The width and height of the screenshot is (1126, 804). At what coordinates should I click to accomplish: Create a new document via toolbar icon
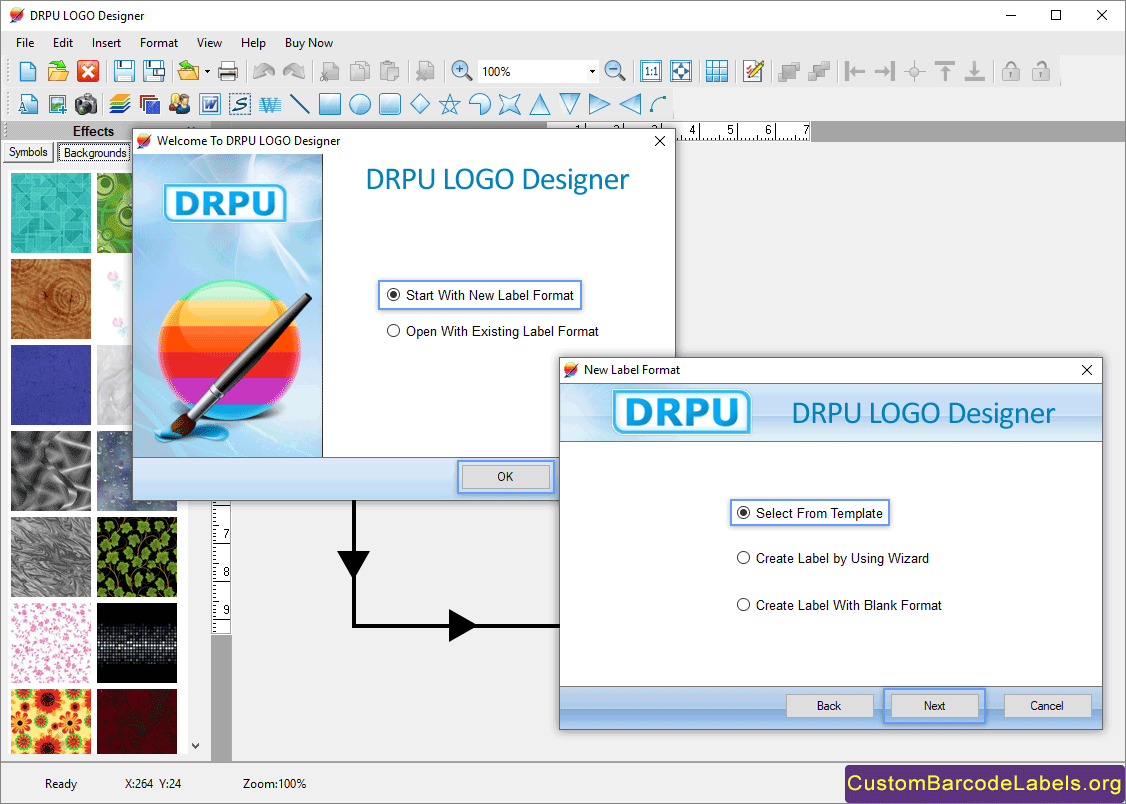click(x=27, y=71)
